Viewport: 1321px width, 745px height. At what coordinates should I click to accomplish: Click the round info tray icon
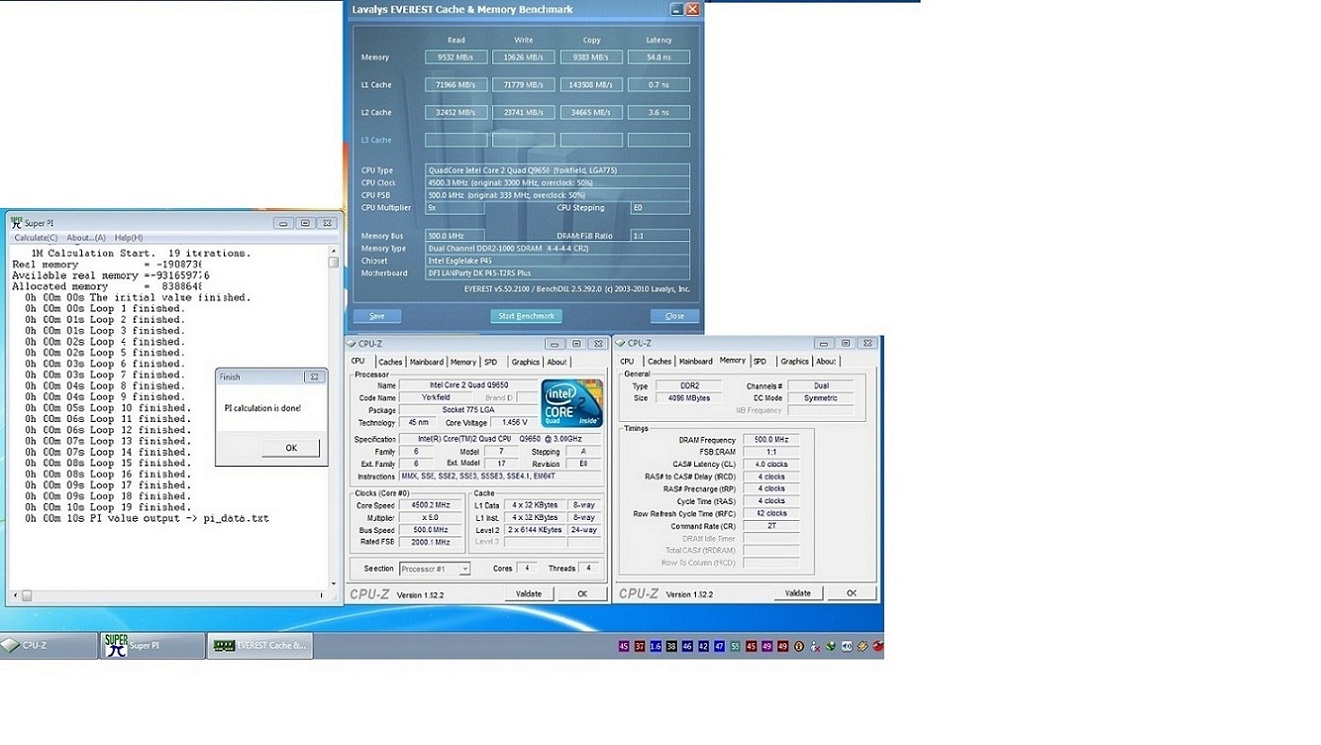(x=799, y=647)
